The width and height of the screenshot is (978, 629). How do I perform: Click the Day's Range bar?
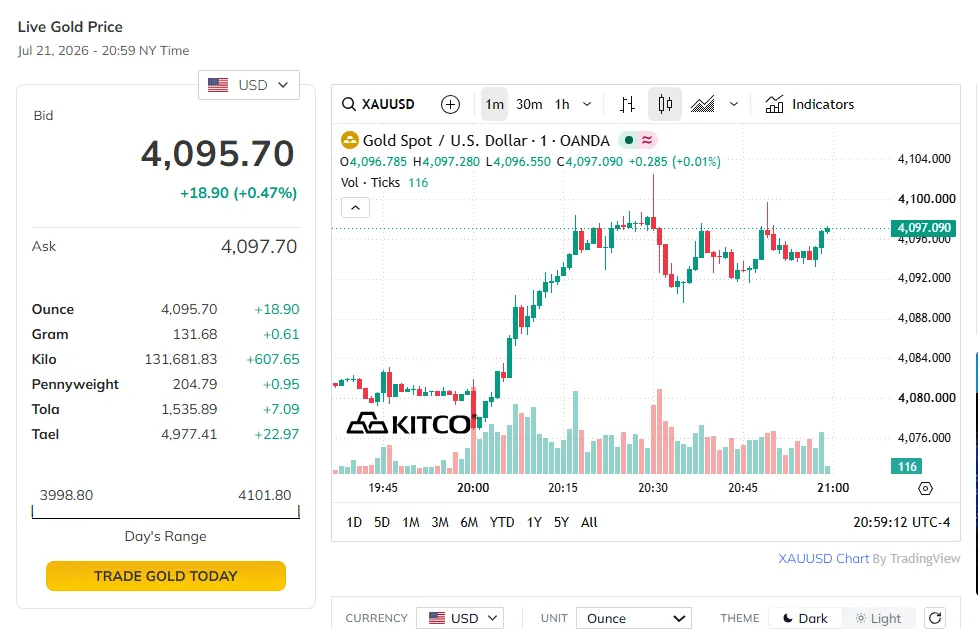[166, 512]
